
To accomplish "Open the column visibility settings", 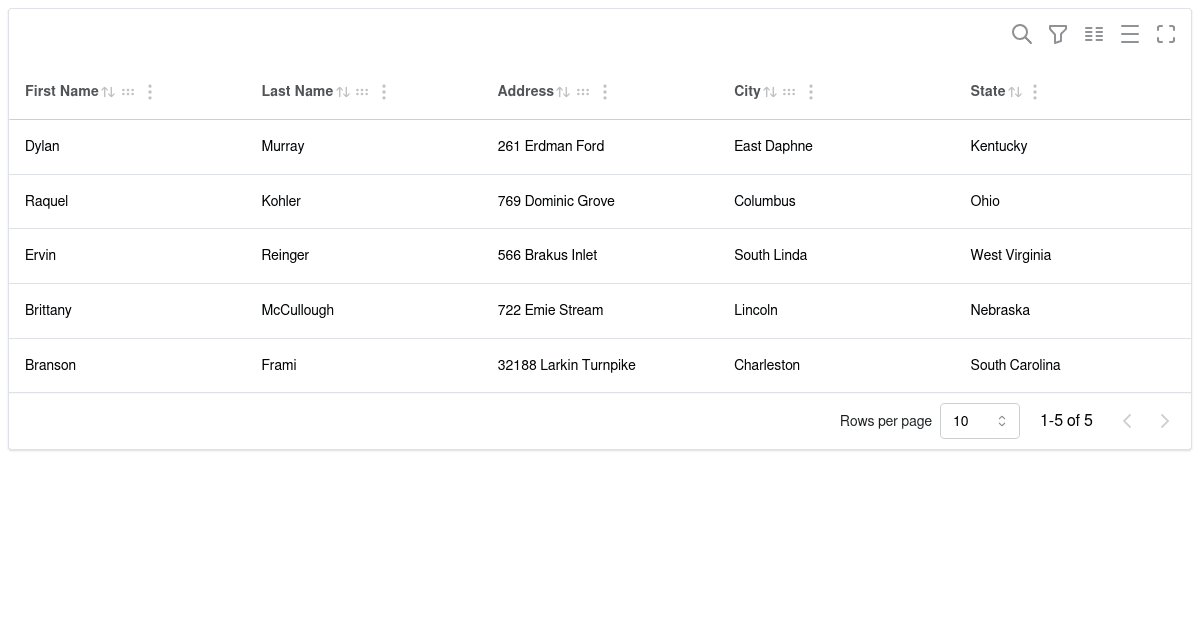I will click(x=1094, y=34).
